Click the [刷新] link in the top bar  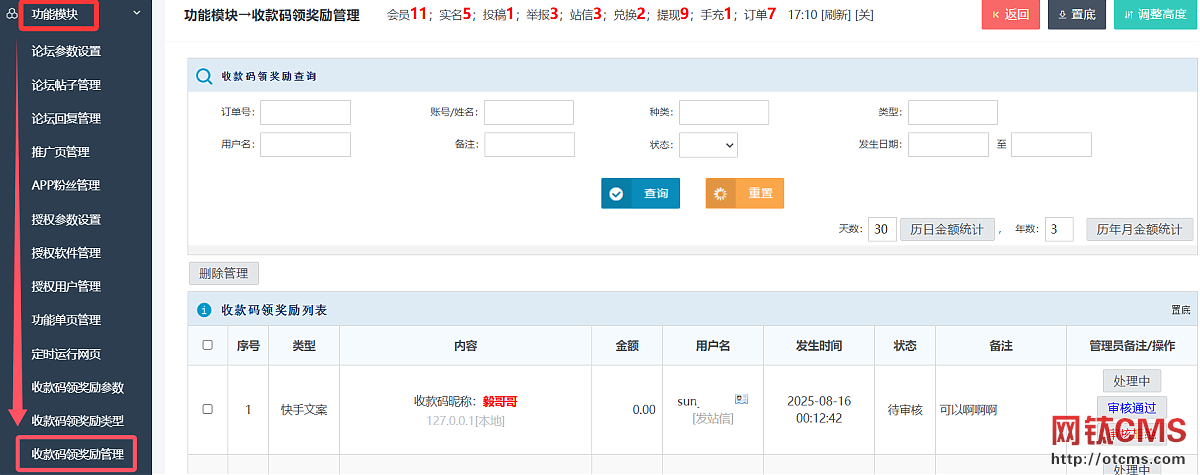pyautogui.click(x=836, y=15)
